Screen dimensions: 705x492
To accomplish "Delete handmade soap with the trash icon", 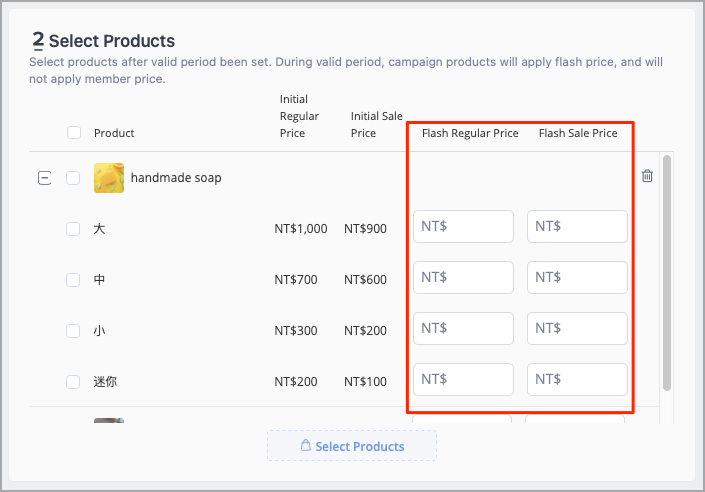I will click(647, 176).
